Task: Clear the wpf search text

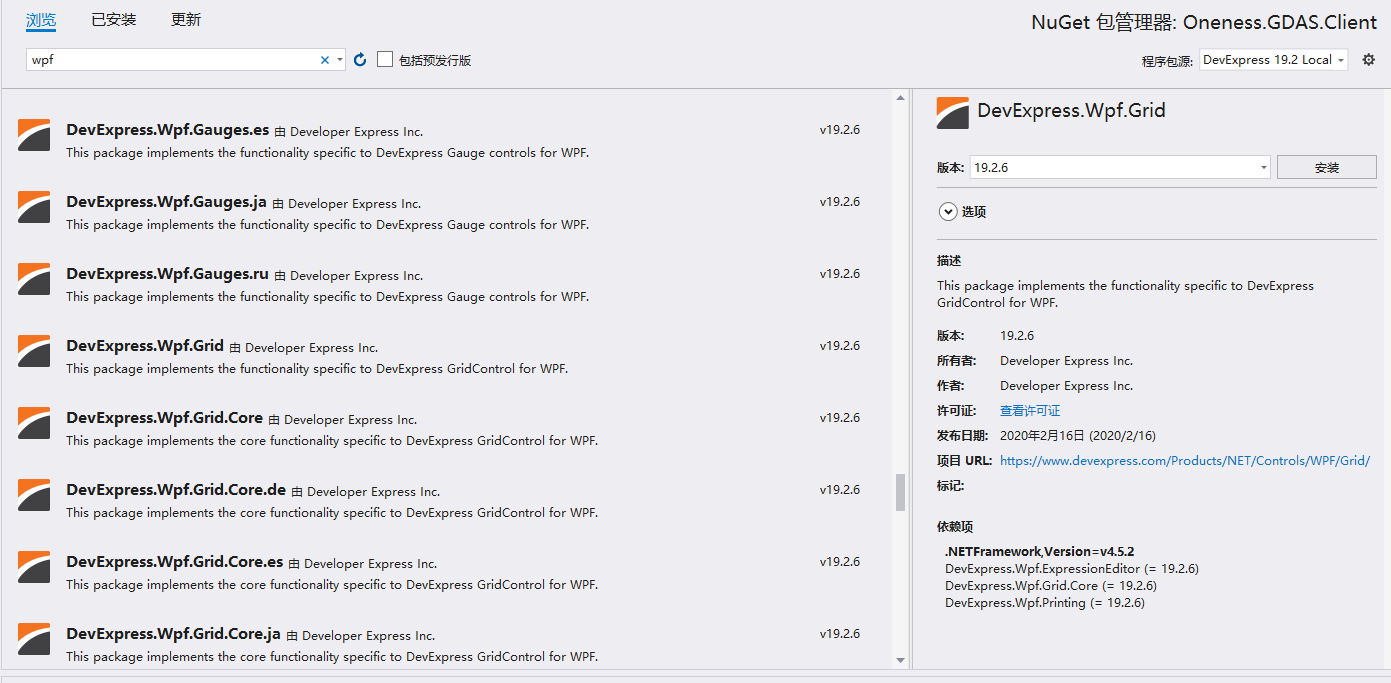Action: coord(324,60)
